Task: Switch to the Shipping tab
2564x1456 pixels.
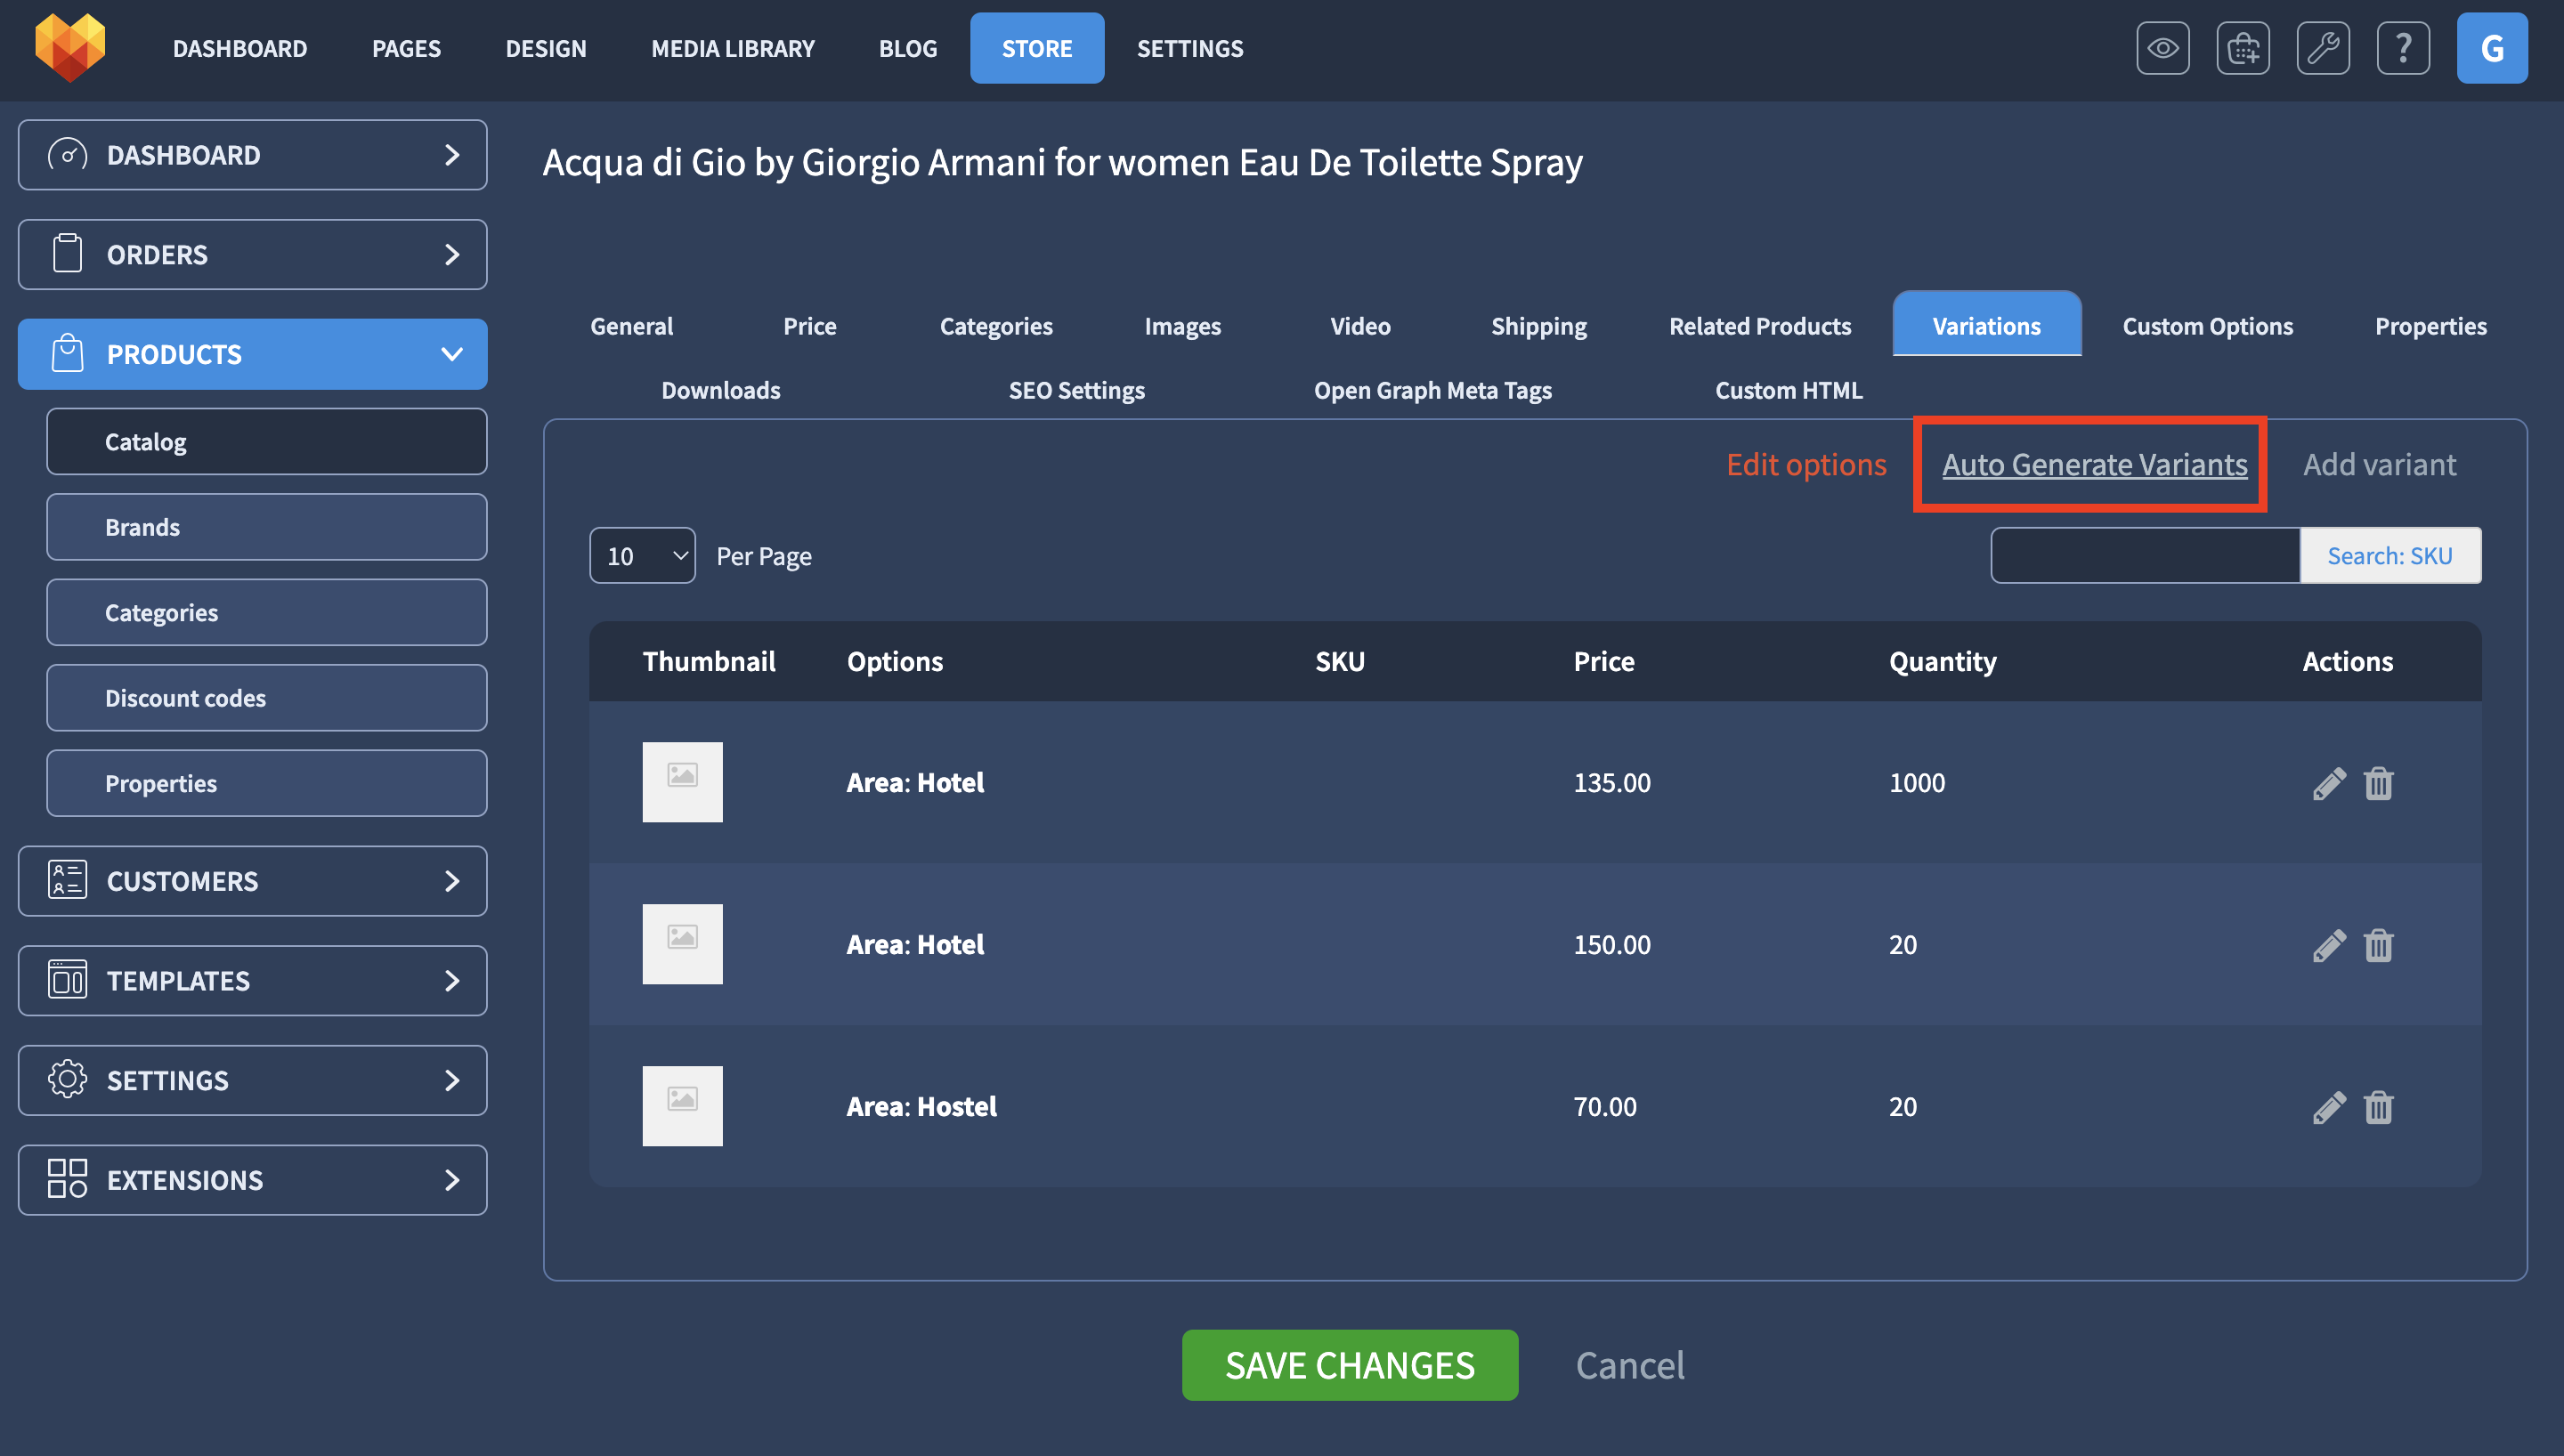Action: tap(1538, 326)
